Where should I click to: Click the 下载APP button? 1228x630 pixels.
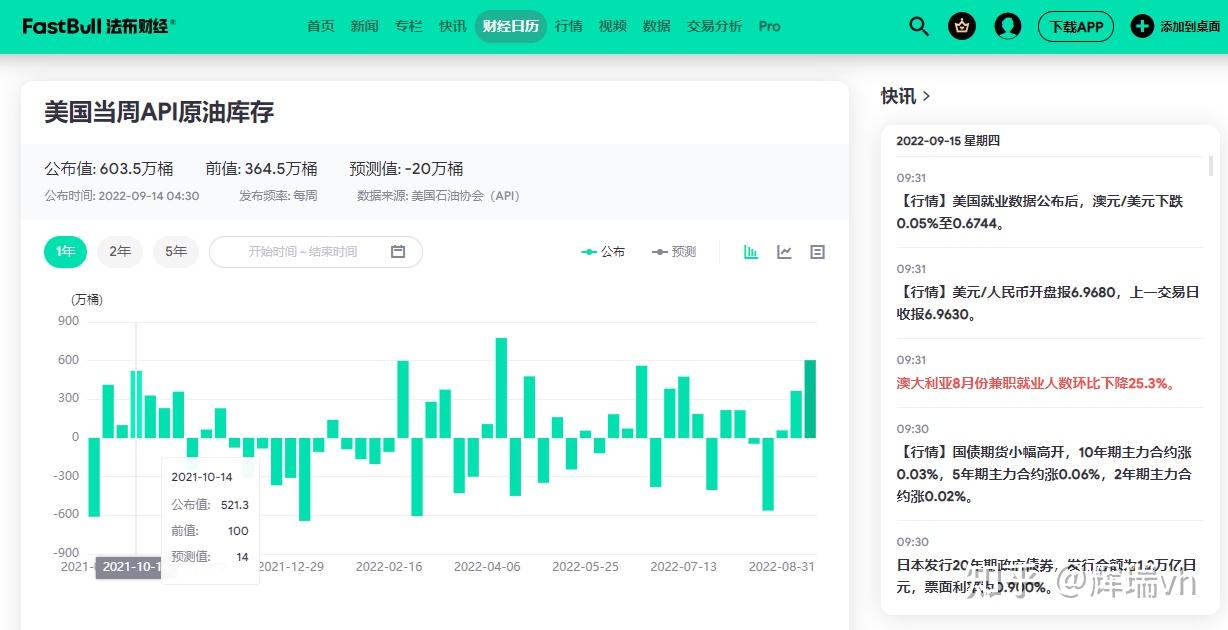tap(1076, 26)
